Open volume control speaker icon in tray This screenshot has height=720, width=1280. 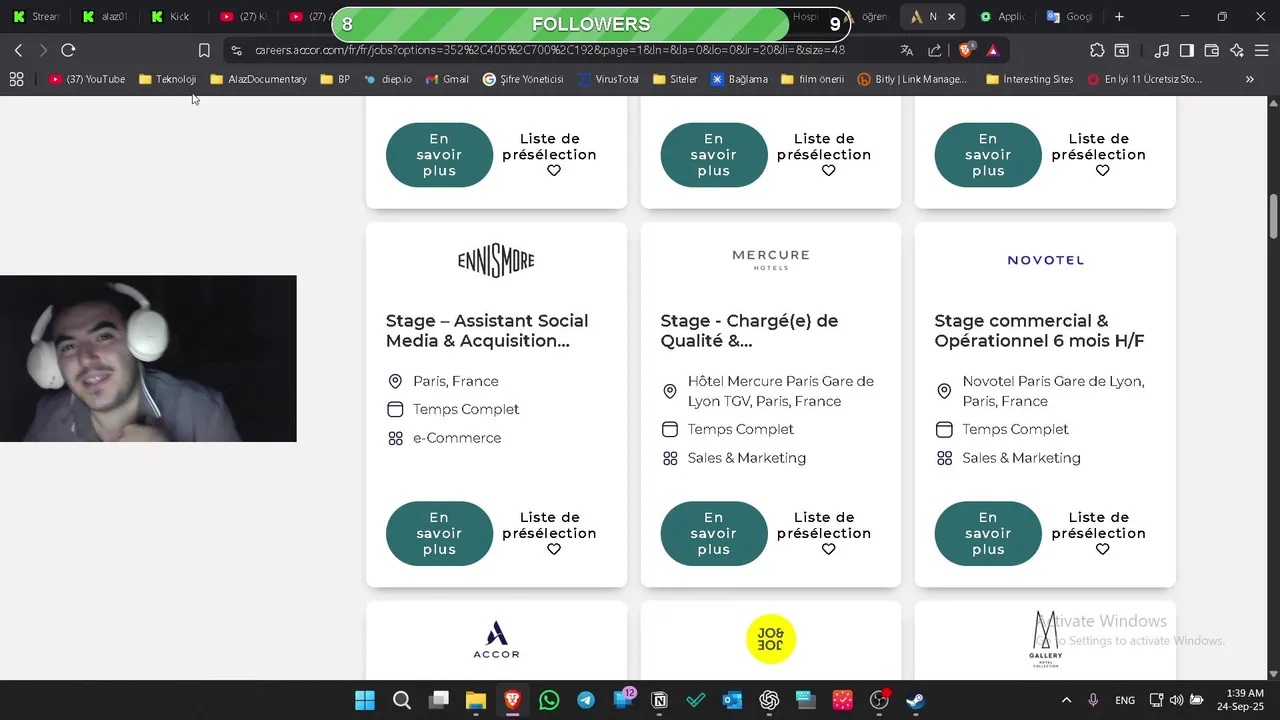click(1176, 700)
